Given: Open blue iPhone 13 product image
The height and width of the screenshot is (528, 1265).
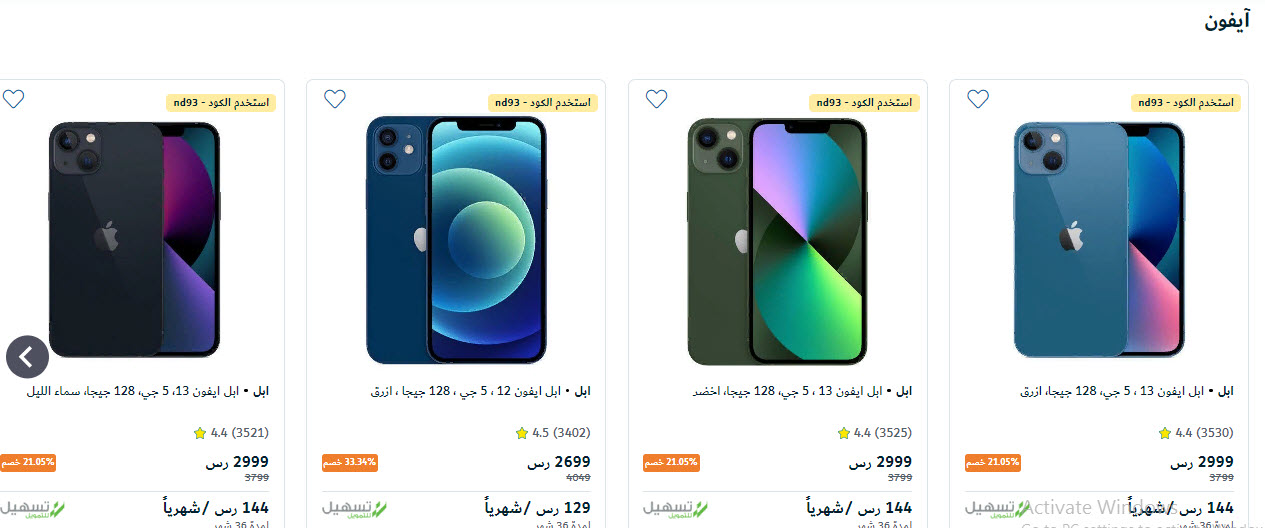Looking at the screenshot, I should pyautogui.click(x=1099, y=240).
